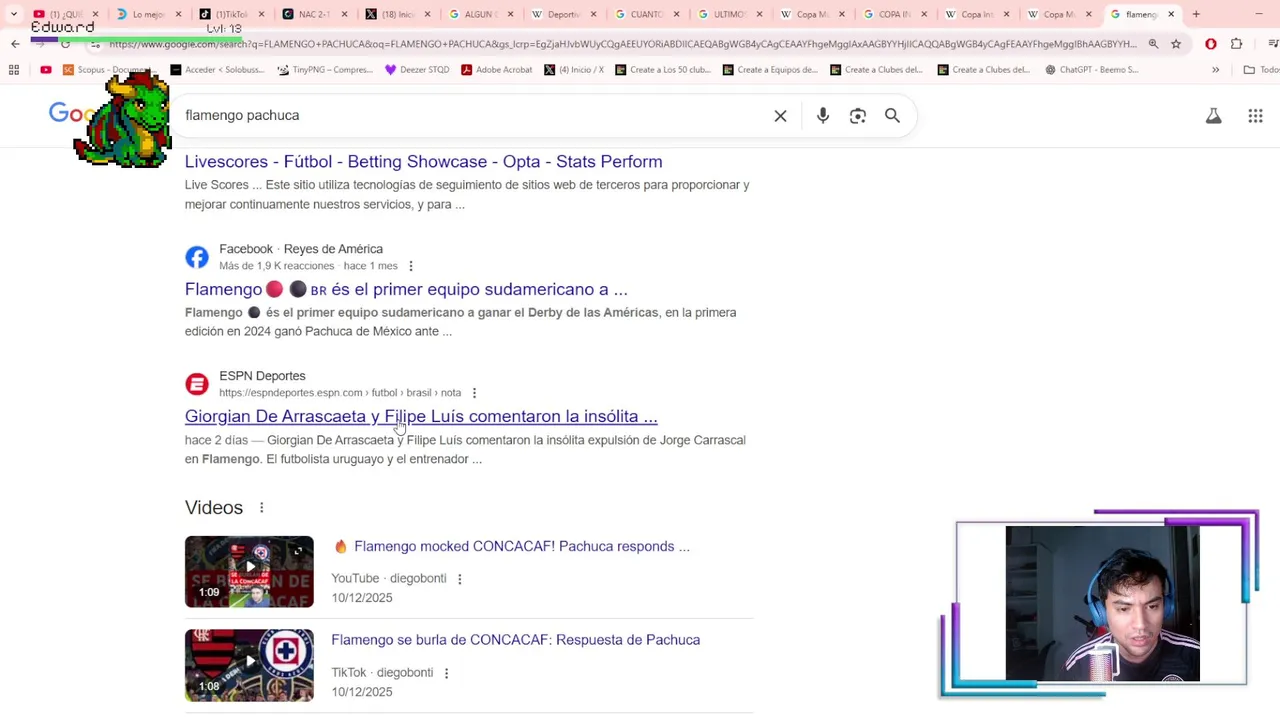Open the Google apps grid
Screen dimensions: 1280x720
pyautogui.click(x=1255, y=116)
